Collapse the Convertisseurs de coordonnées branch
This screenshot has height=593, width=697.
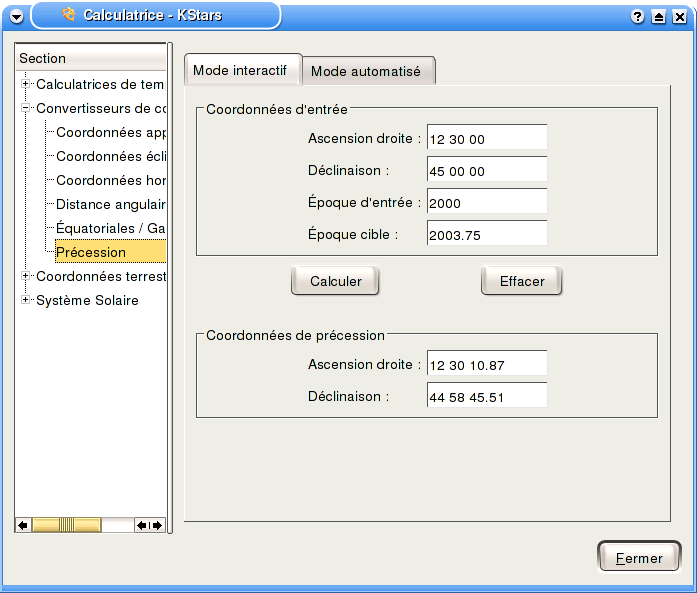tap(27, 108)
